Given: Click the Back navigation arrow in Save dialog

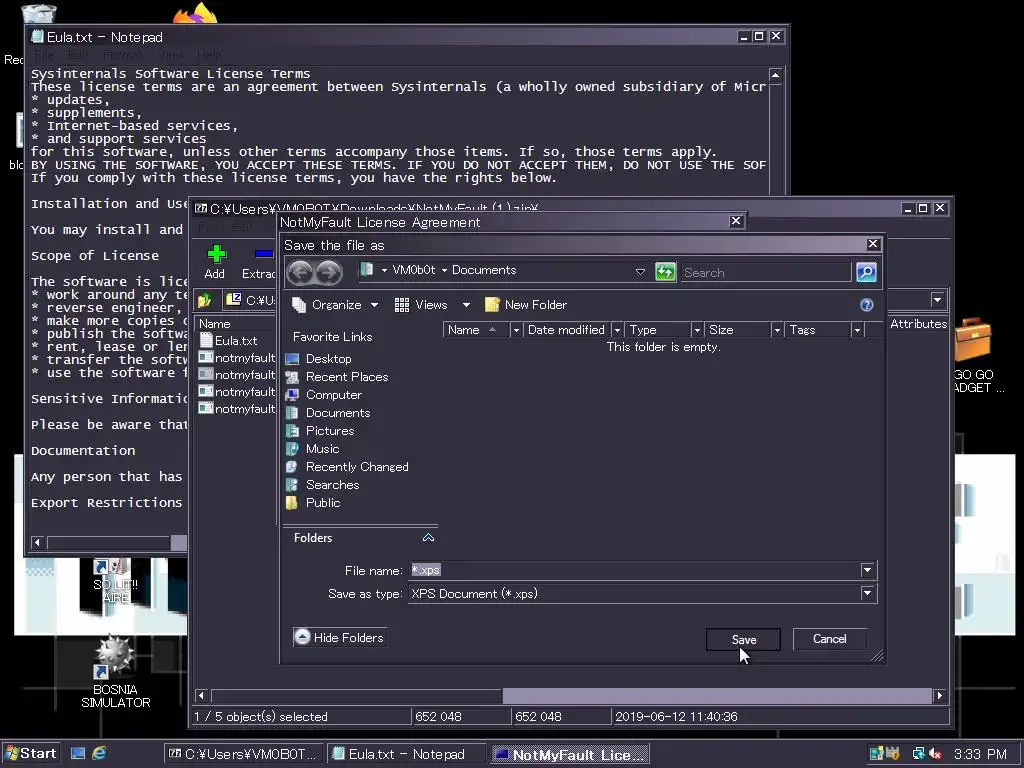Looking at the screenshot, I should 301,272.
